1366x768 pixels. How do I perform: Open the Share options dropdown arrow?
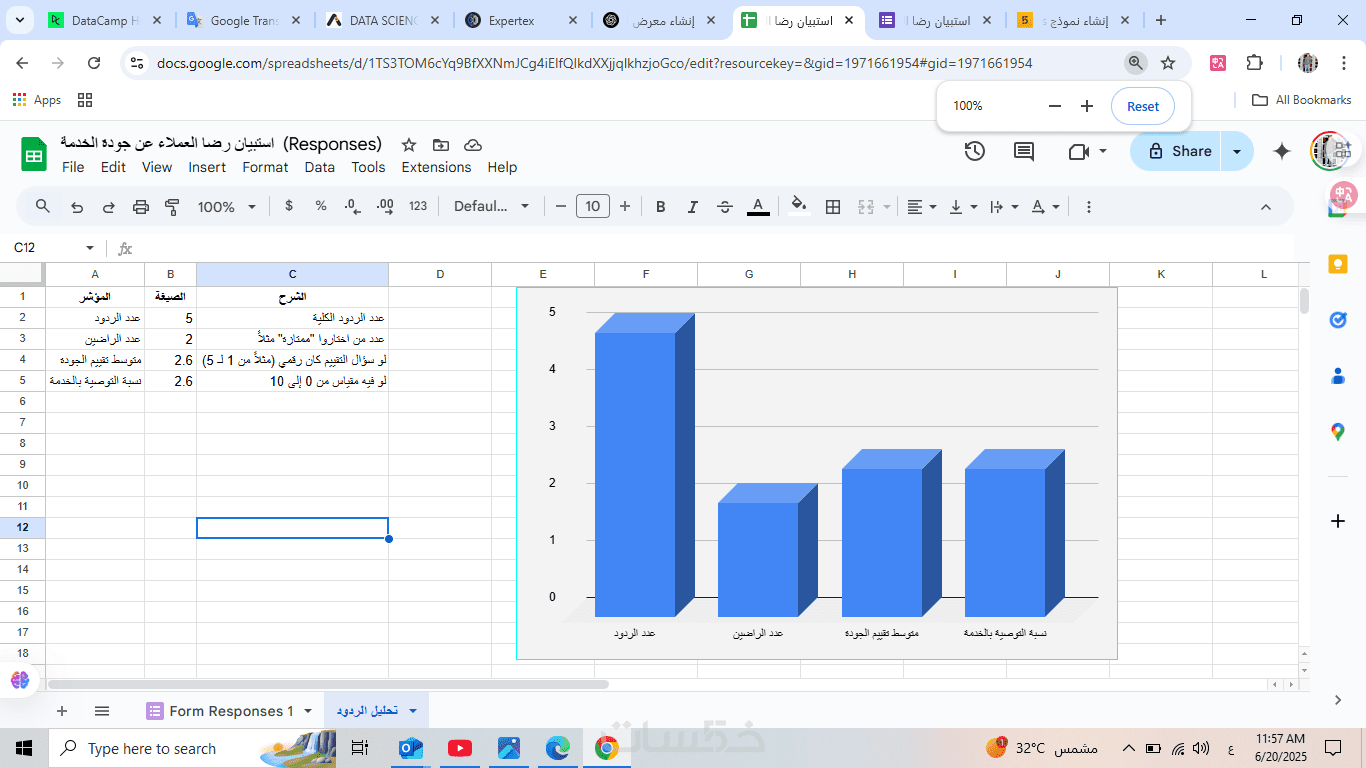[x=1238, y=151]
